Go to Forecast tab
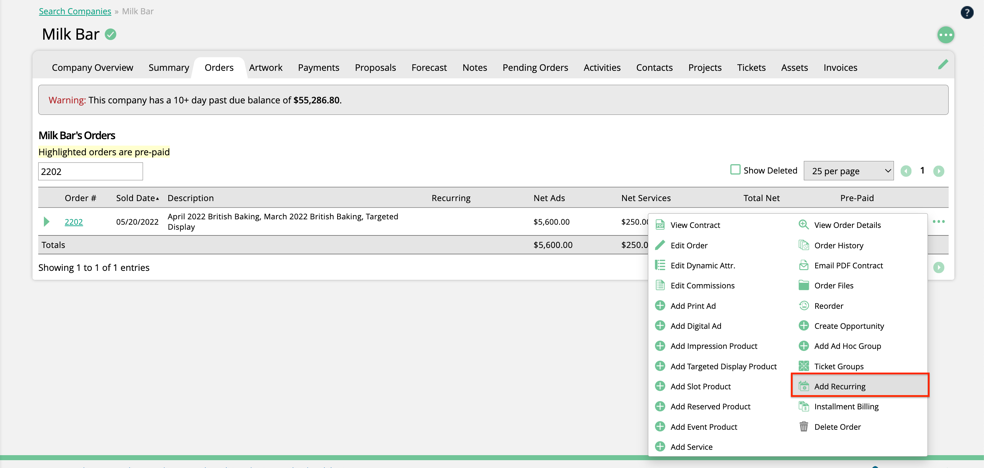This screenshot has width=984, height=468. point(429,68)
